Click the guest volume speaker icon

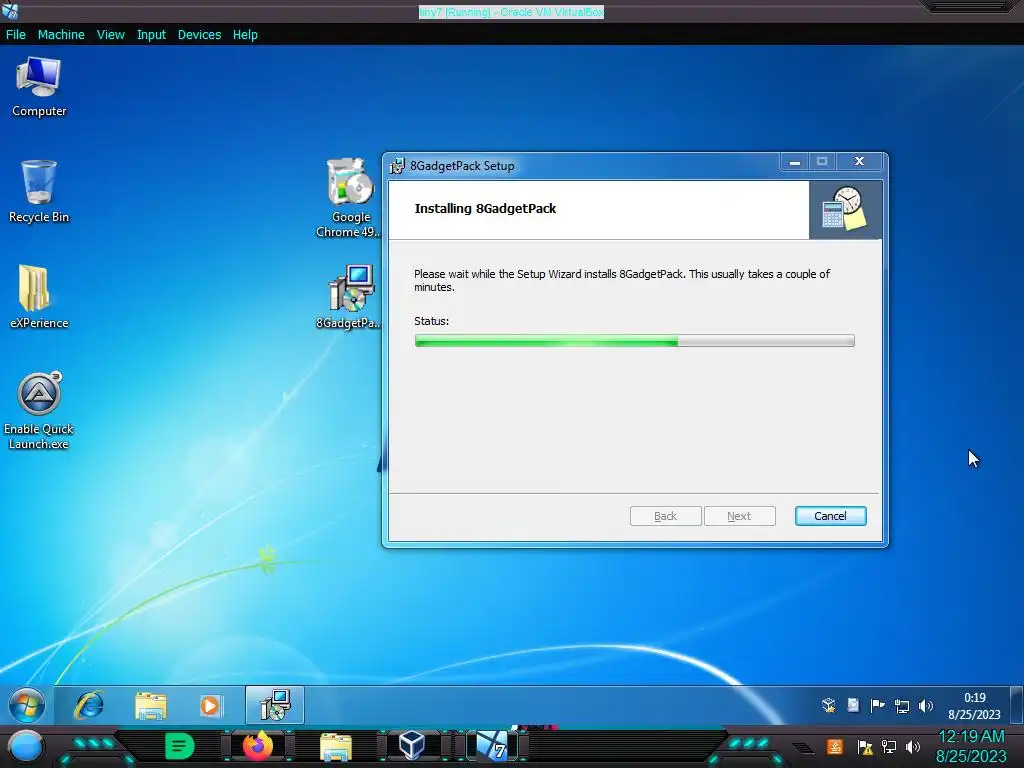(925, 705)
